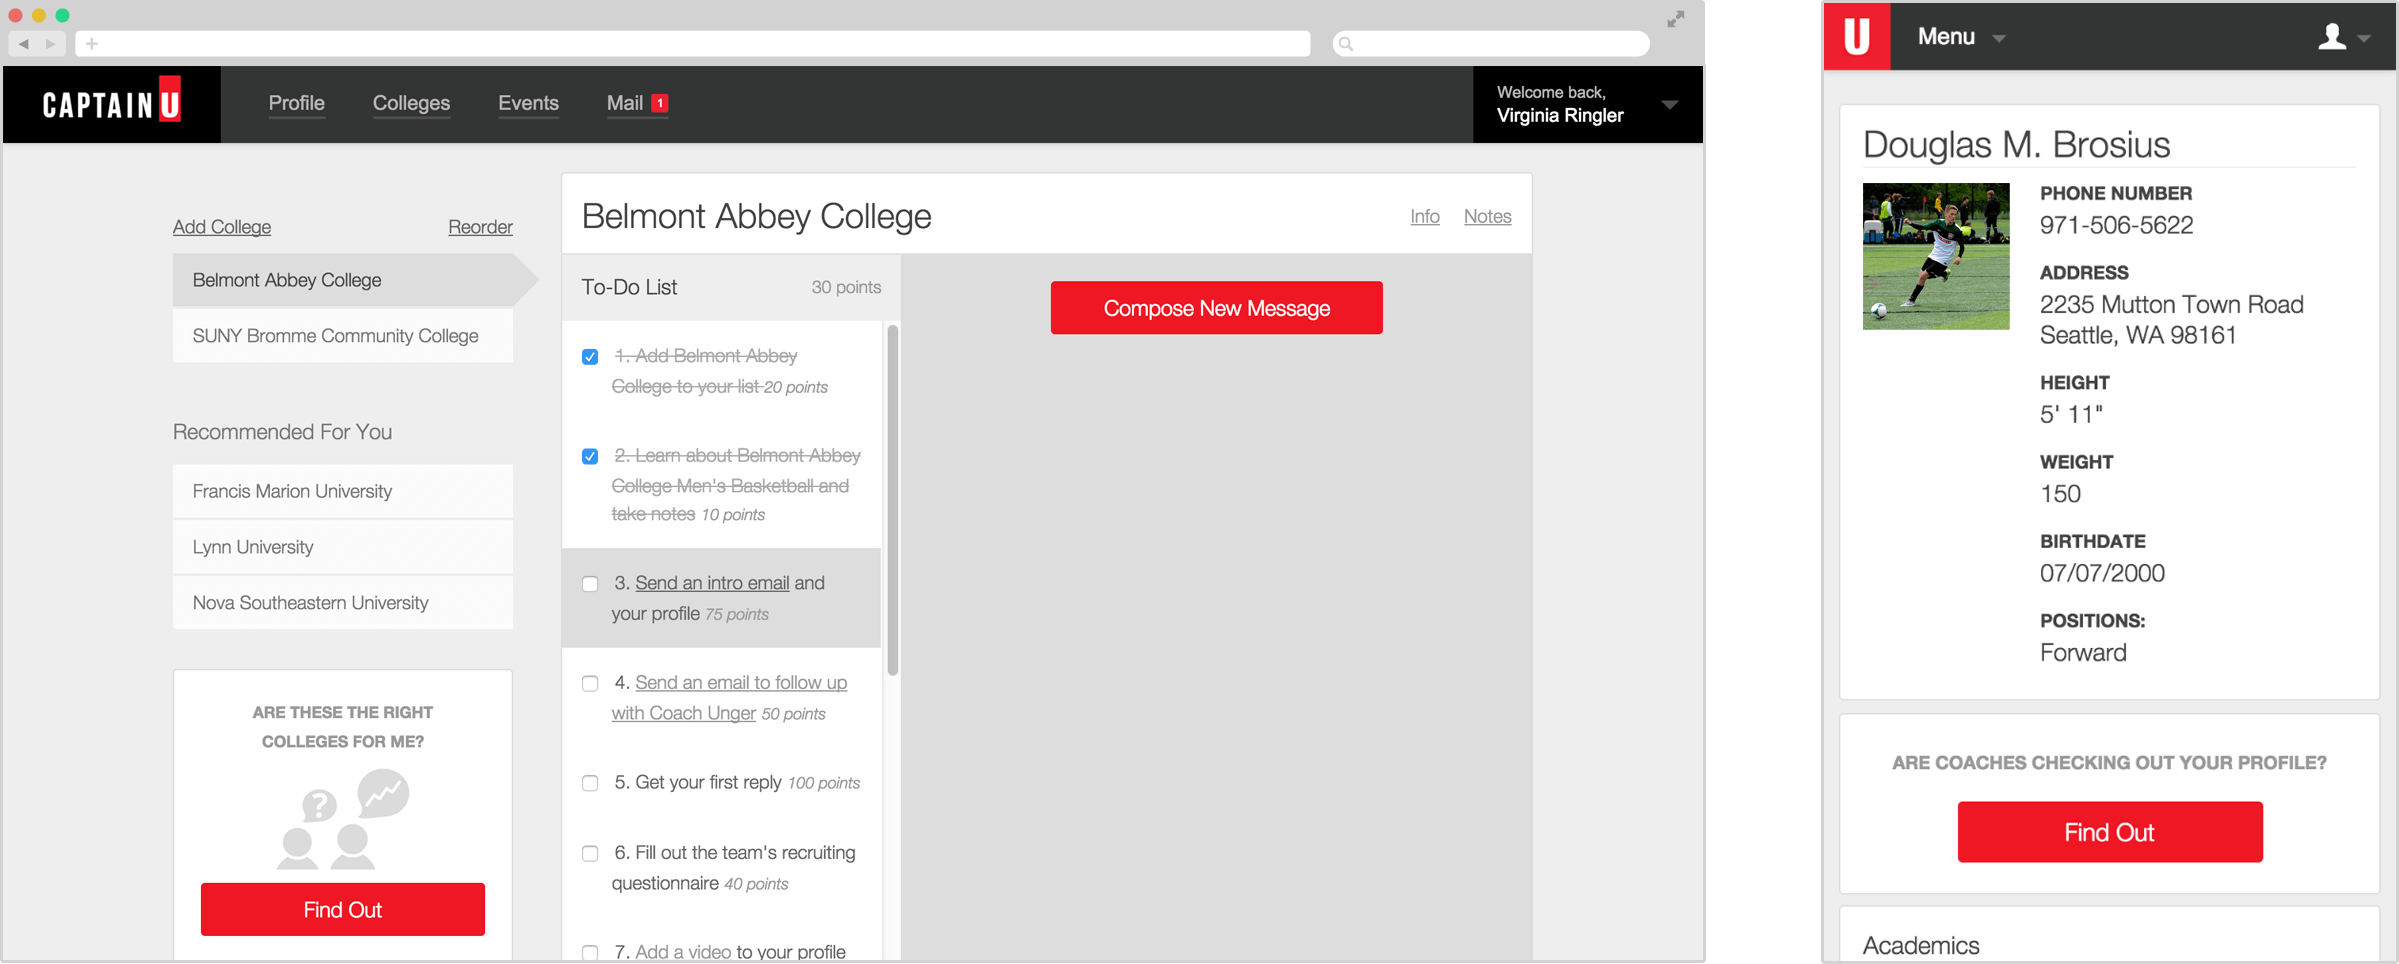Click the browser search field
This screenshot has height=964, width=2399.
[x=1491, y=44]
